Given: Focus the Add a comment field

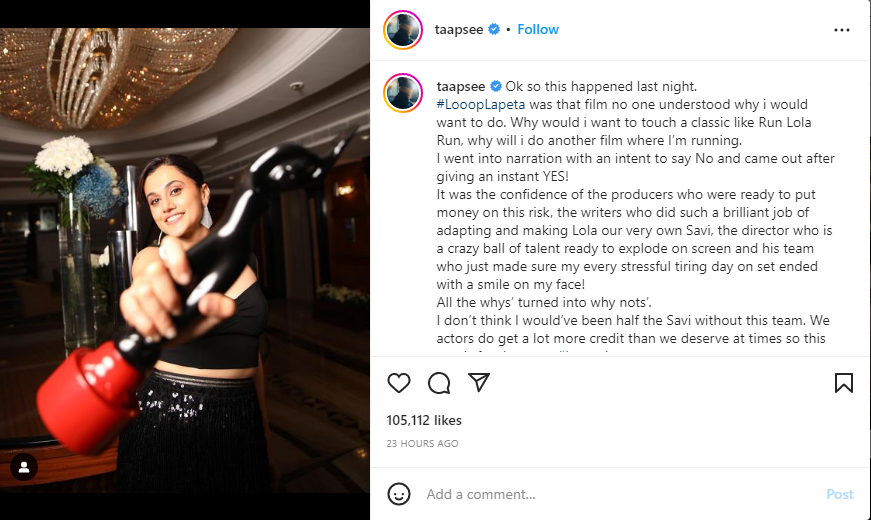Looking at the screenshot, I should (x=600, y=494).
